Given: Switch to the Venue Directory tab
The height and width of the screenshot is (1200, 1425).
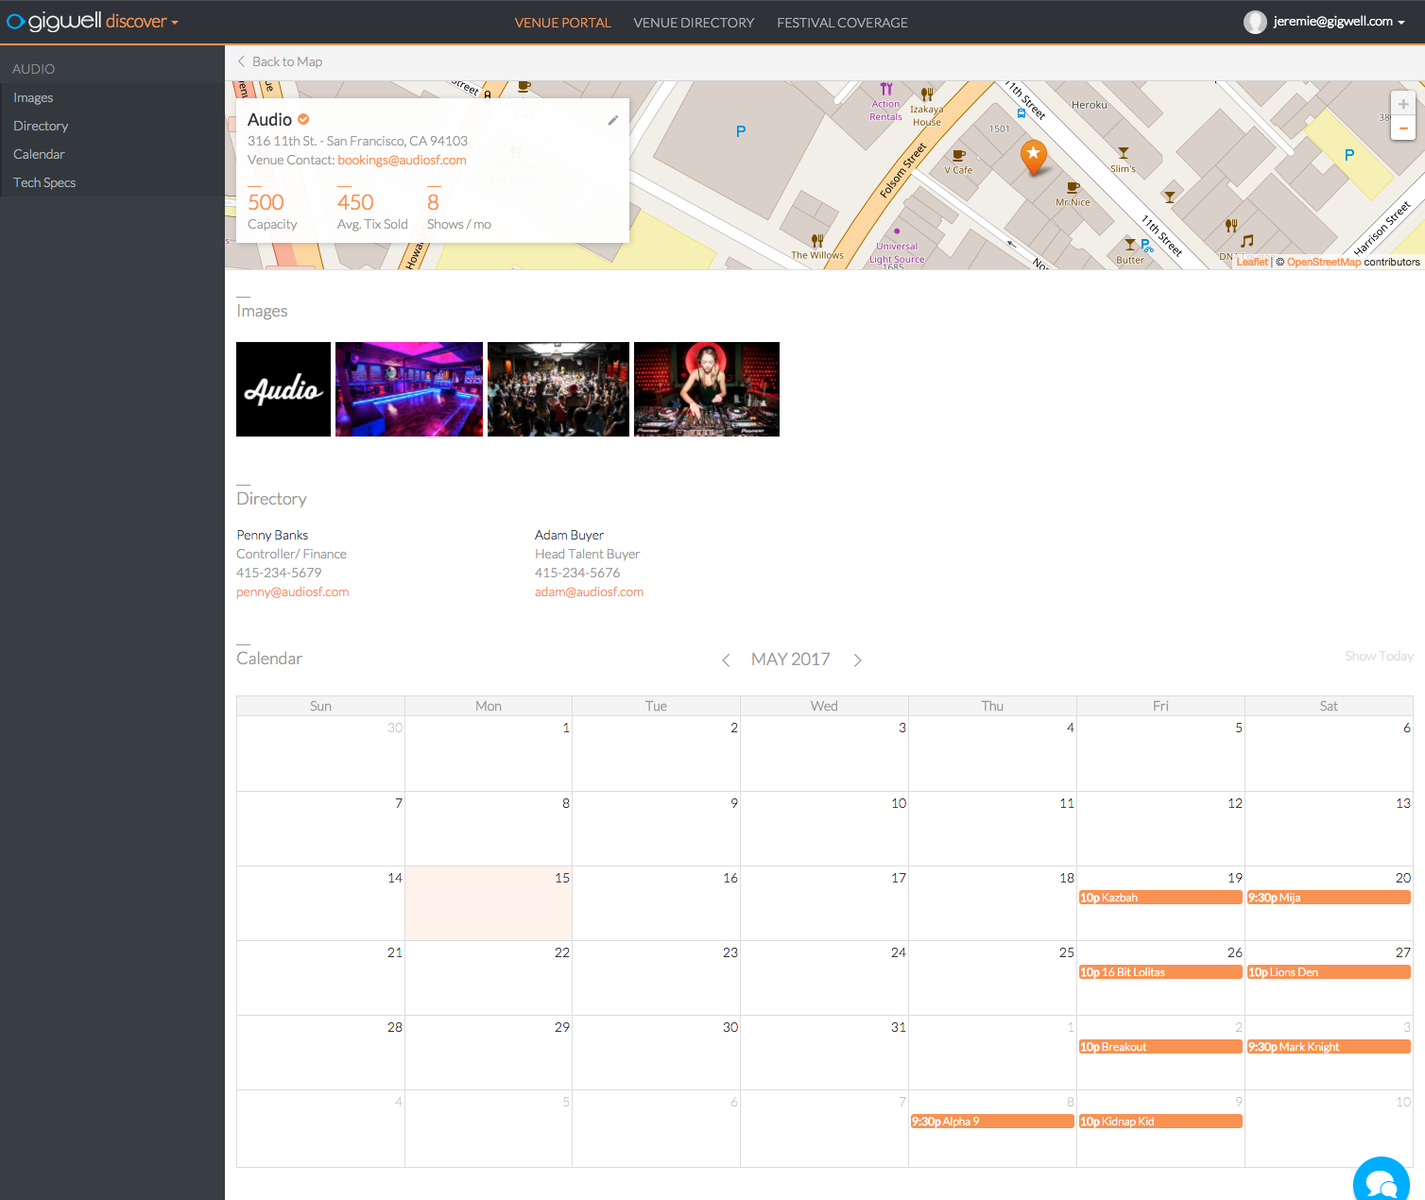Looking at the screenshot, I should coord(694,22).
